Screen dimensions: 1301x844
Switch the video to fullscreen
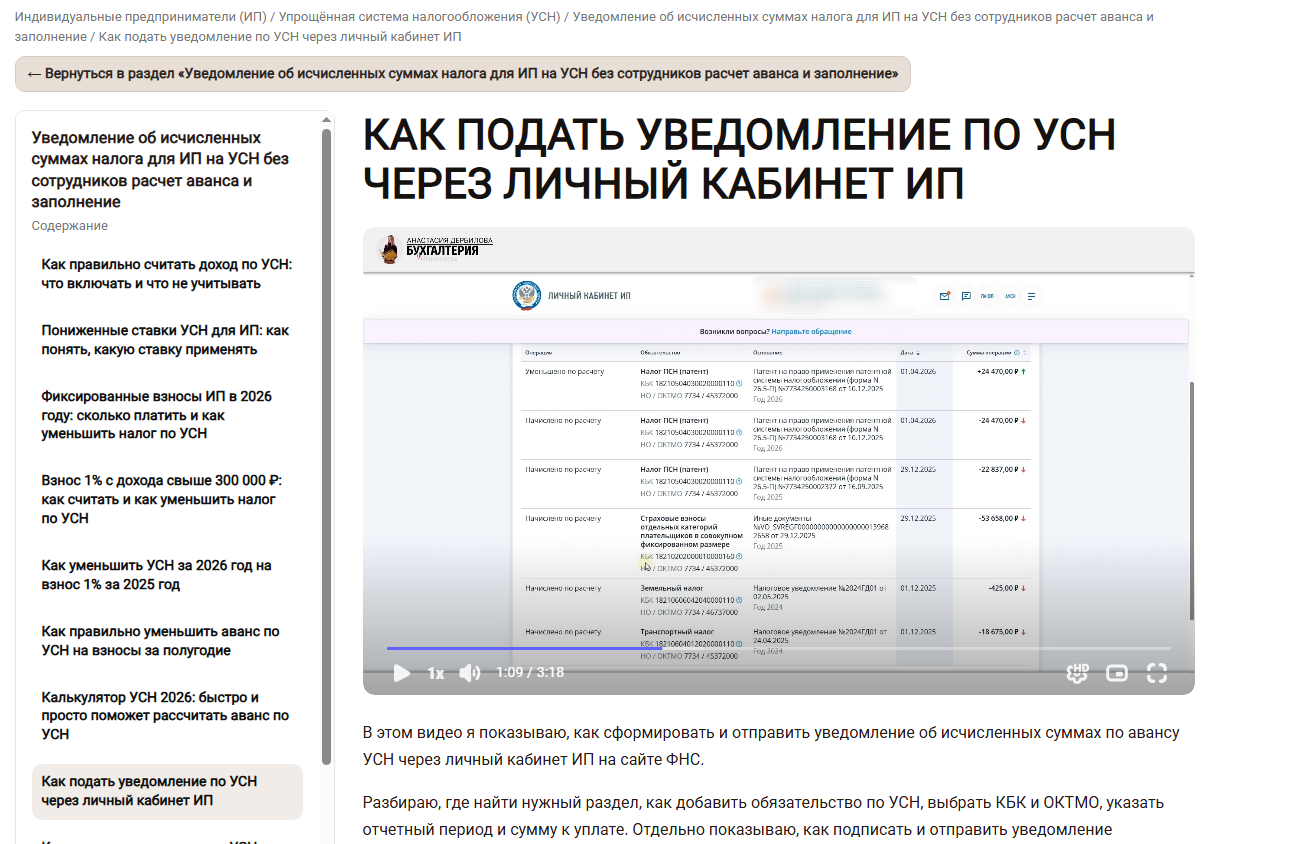pos(1157,673)
